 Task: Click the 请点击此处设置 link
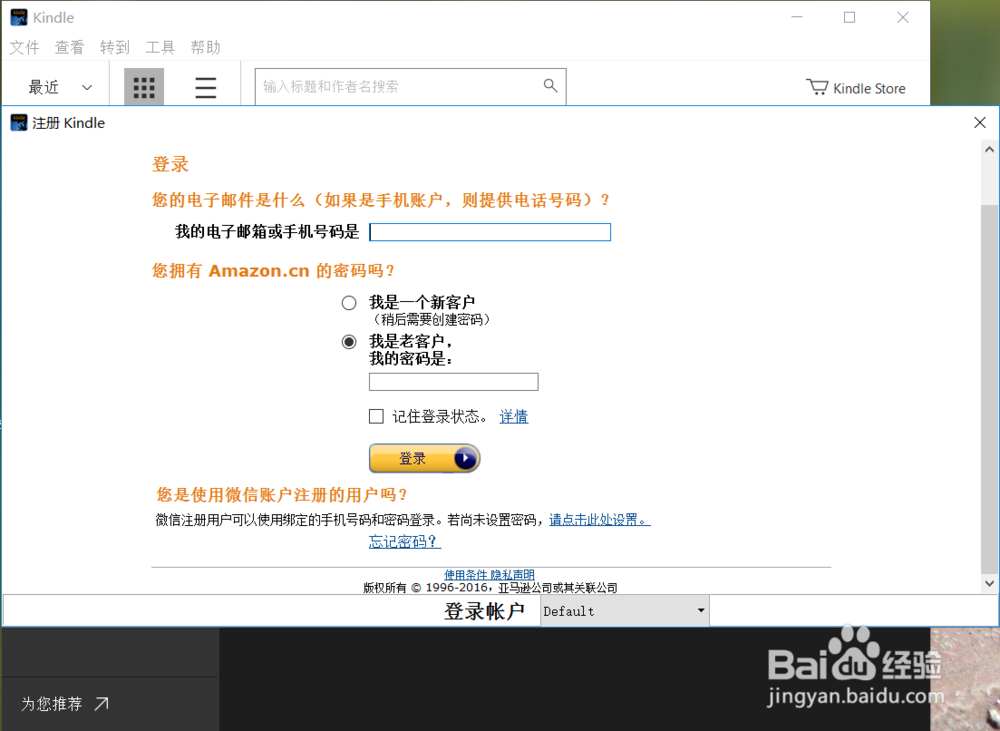tap(599, 520)
